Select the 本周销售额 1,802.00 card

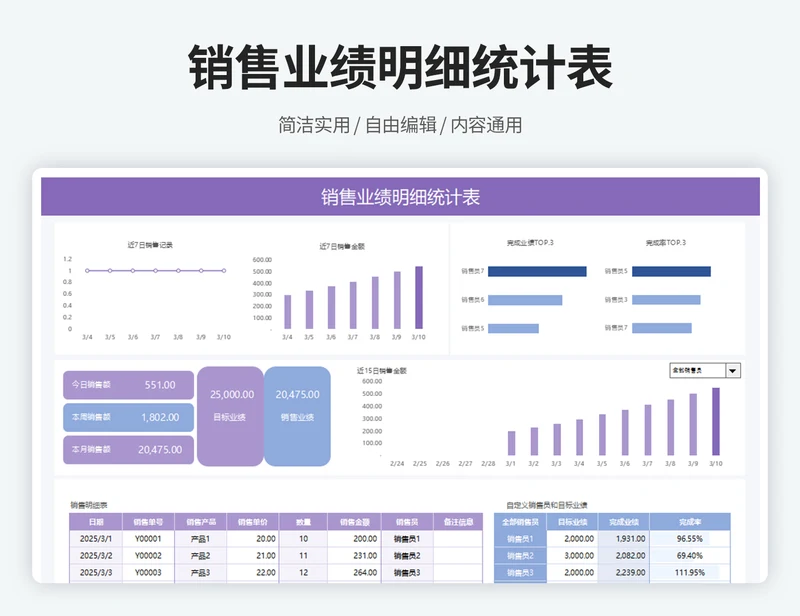click(128, 417)
